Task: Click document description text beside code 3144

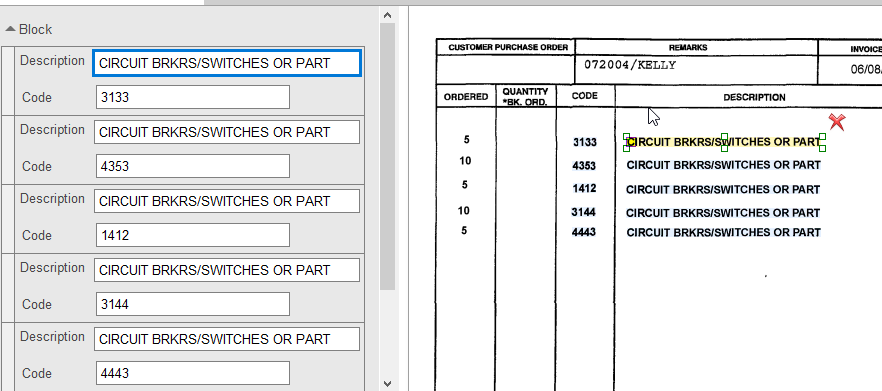Action: pyautogui.click(x=723, y=213)
